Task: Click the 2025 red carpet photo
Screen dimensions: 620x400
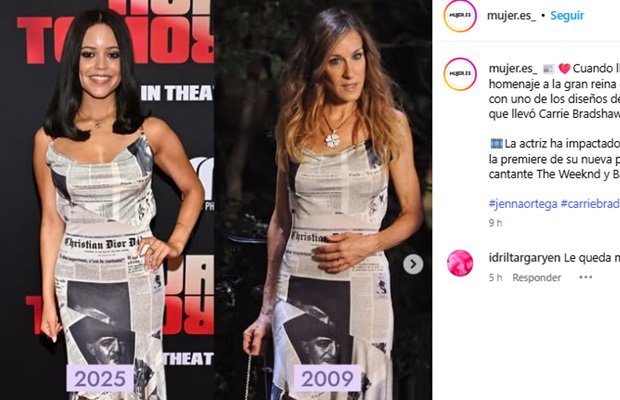Action: point(107,200)
